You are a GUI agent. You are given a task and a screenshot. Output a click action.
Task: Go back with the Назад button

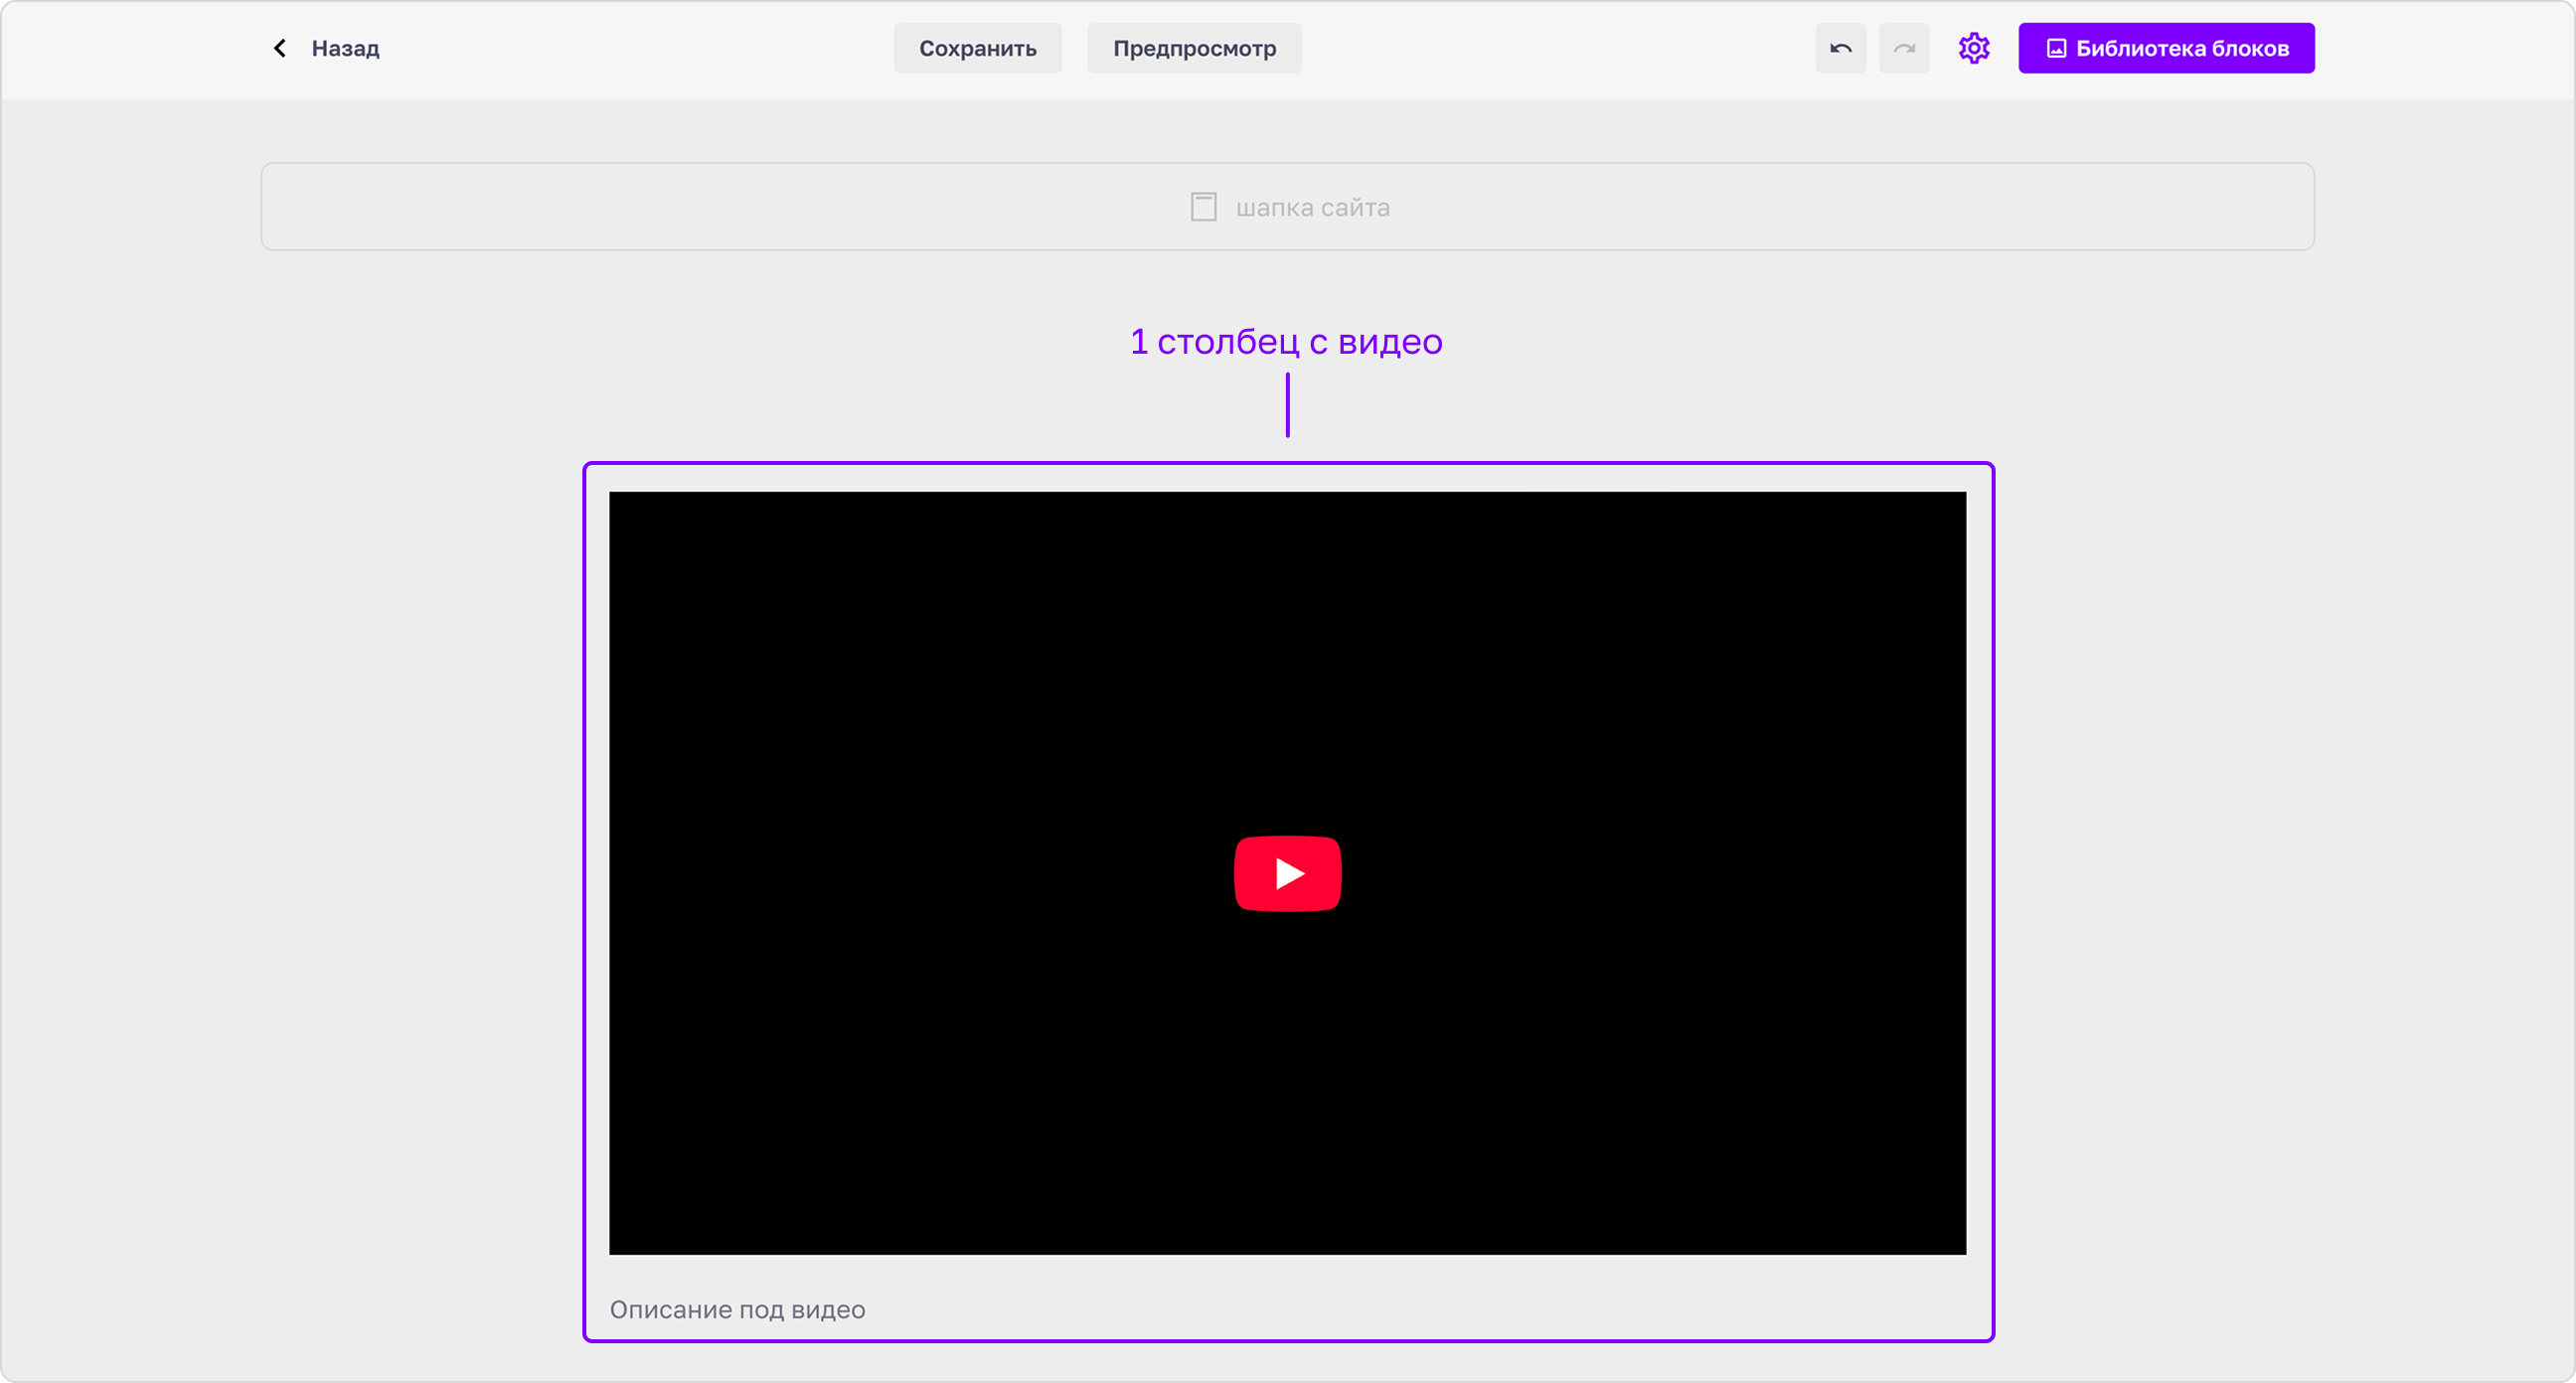tap(326, 48)
